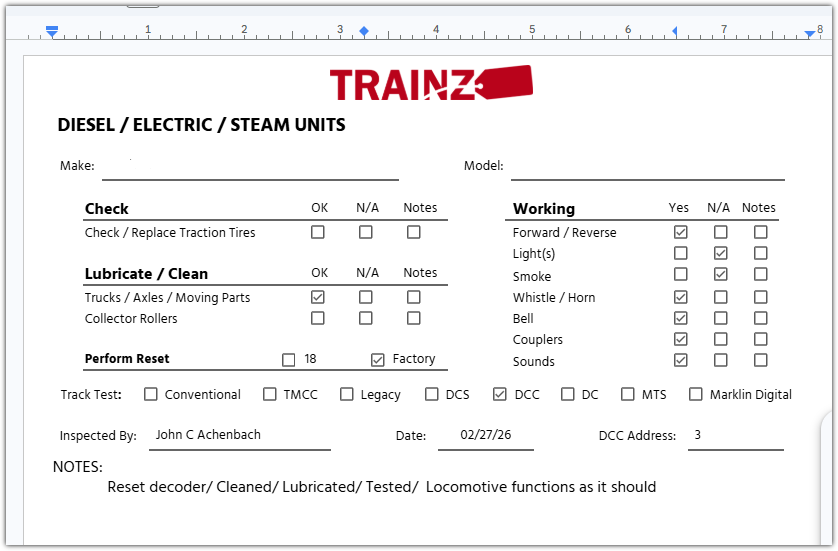This screenshot has width=838, height=551.
Task: Check OK for Check / Replace Traction Tires
Action: point(318,232)
